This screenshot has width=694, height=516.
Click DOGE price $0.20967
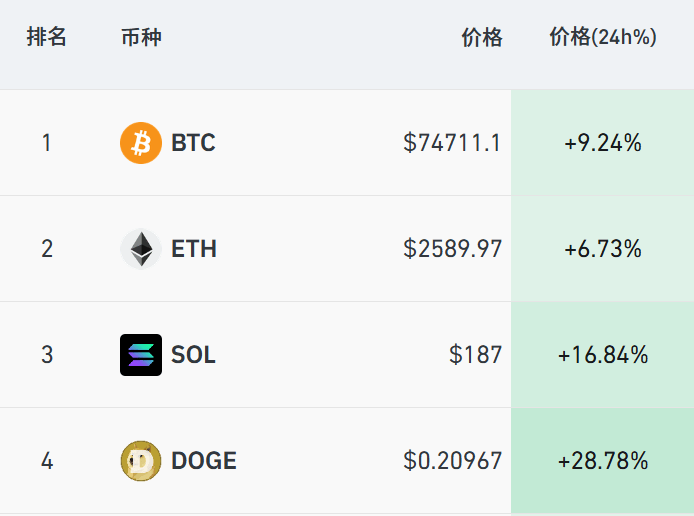452,461
